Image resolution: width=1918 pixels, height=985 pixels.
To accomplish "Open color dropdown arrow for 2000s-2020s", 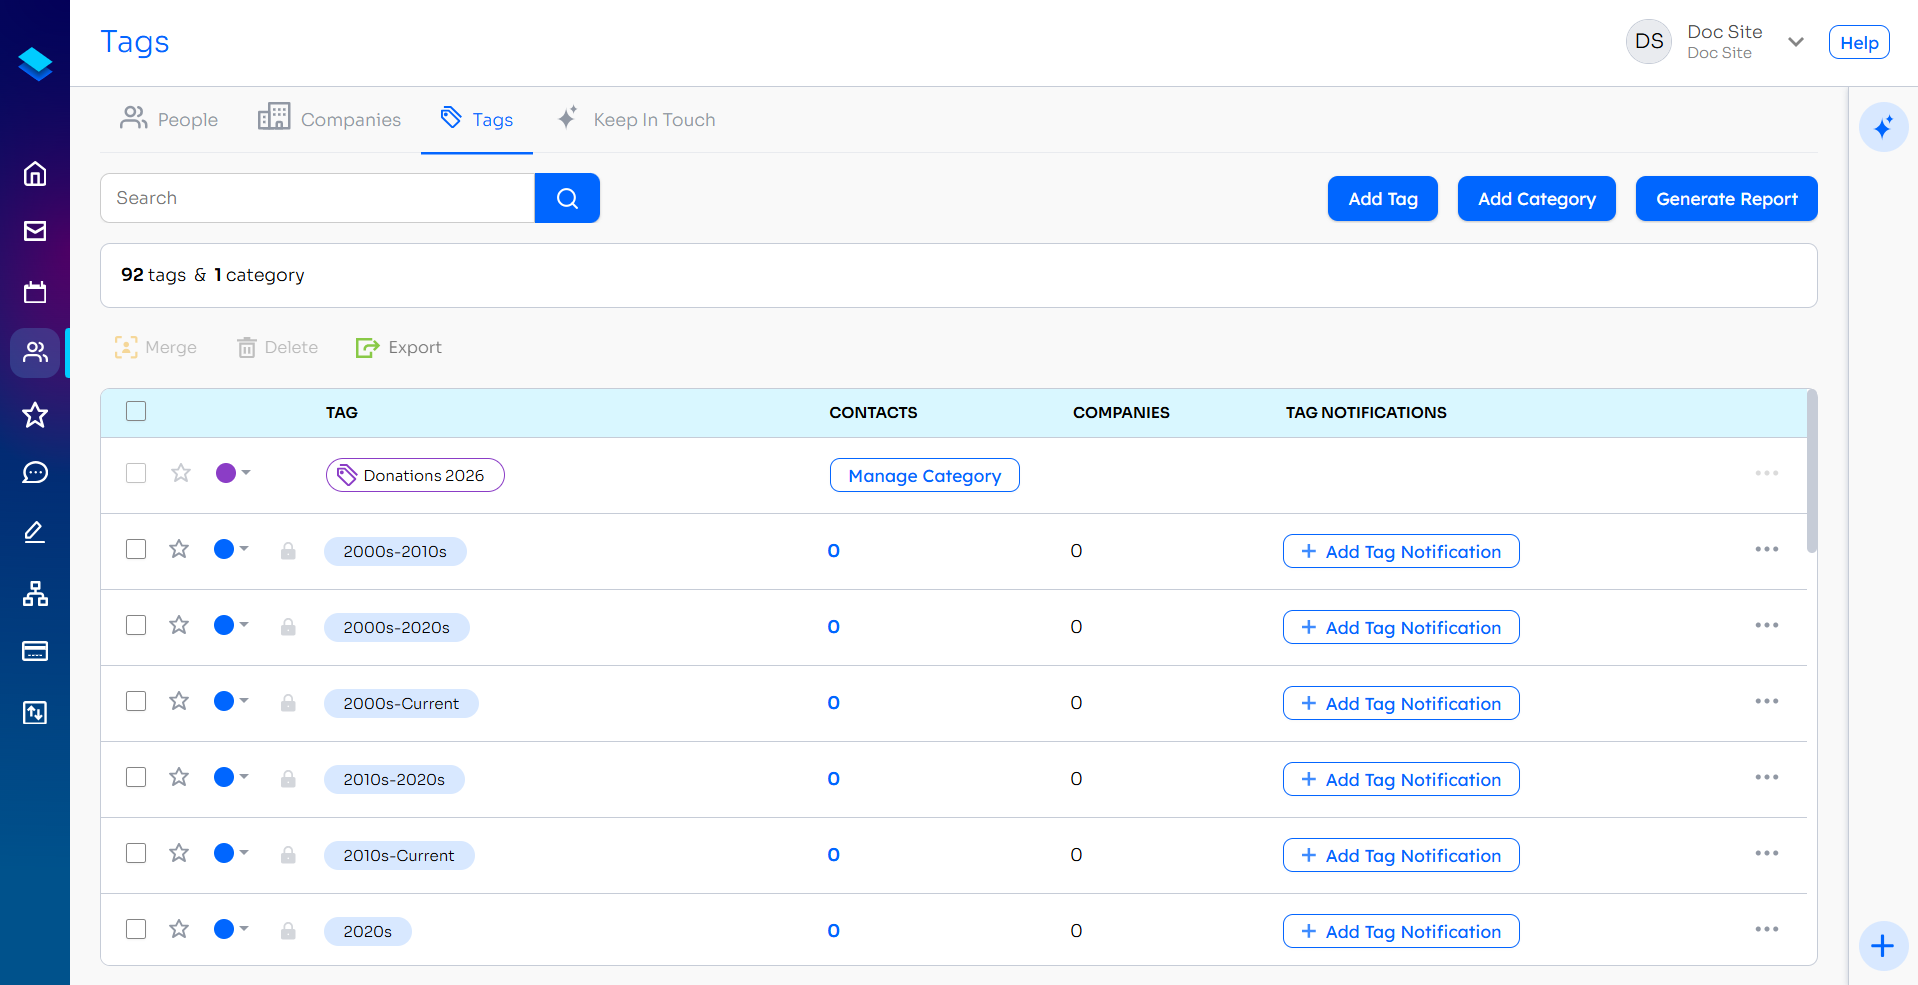I will click(x=244, y=625).
